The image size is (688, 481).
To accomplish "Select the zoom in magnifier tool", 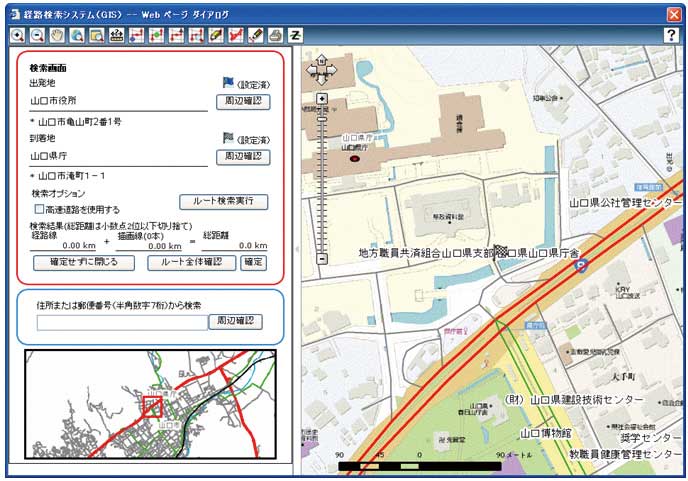I will point(18,35).
